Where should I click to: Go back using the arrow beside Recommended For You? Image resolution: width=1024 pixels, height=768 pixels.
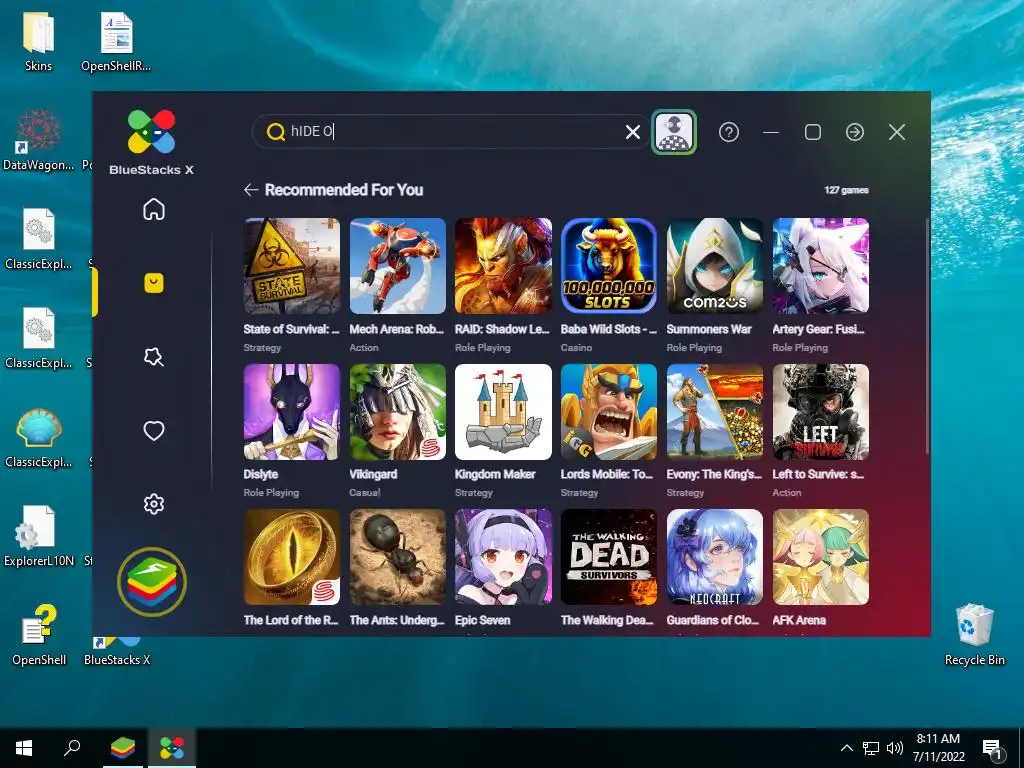[251, 190]
